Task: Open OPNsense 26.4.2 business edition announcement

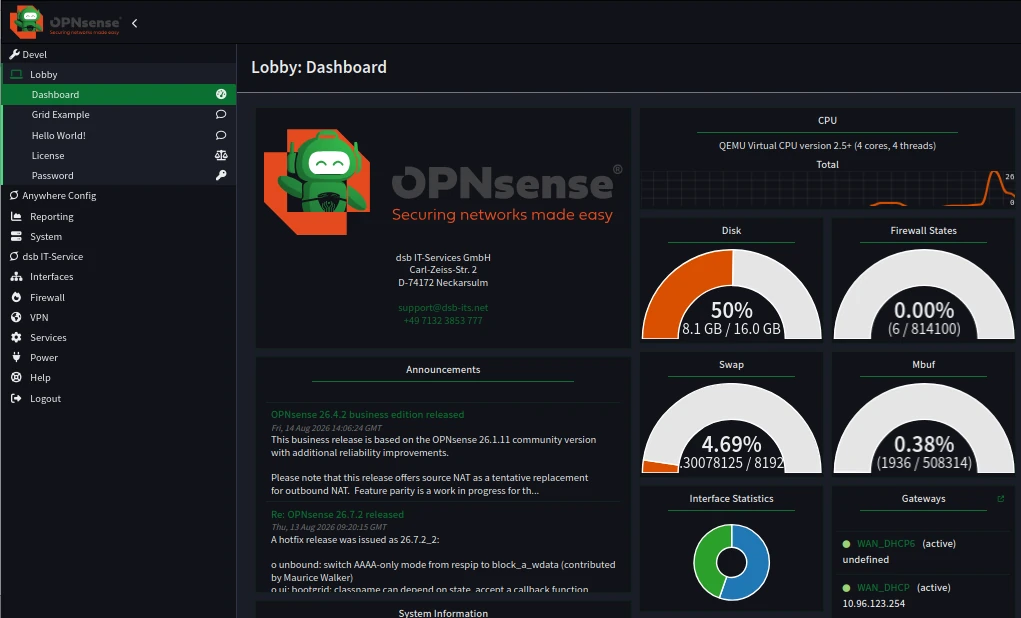Action: pyautogui.click(x=367, y=414)
